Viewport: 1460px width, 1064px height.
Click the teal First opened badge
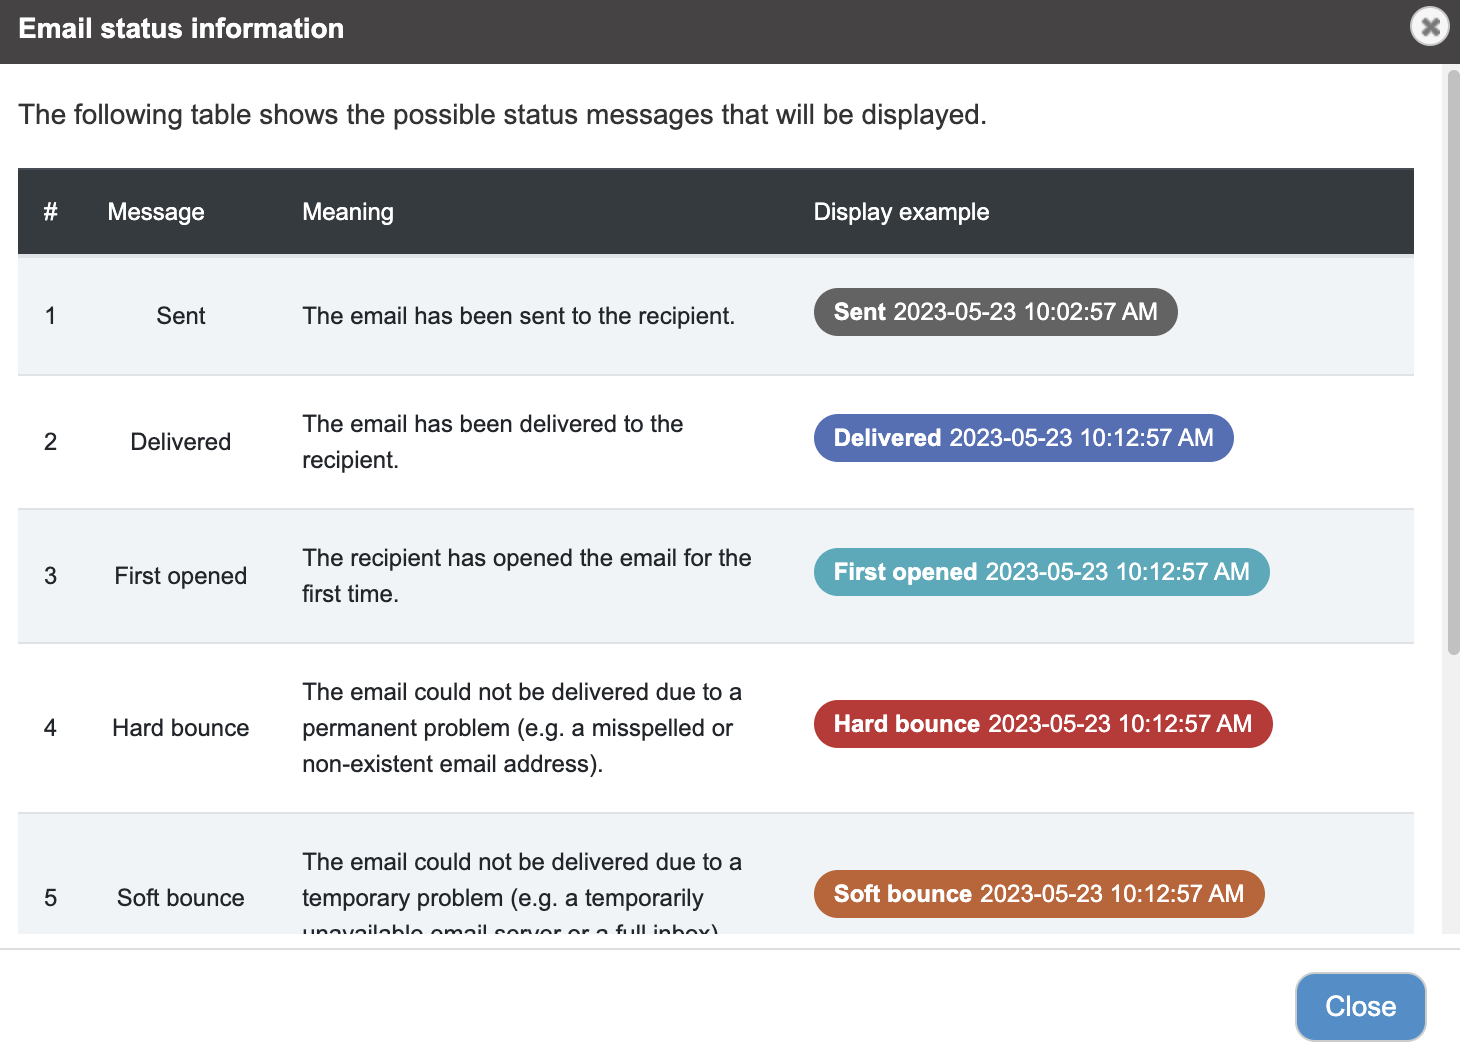(1041, 572)
